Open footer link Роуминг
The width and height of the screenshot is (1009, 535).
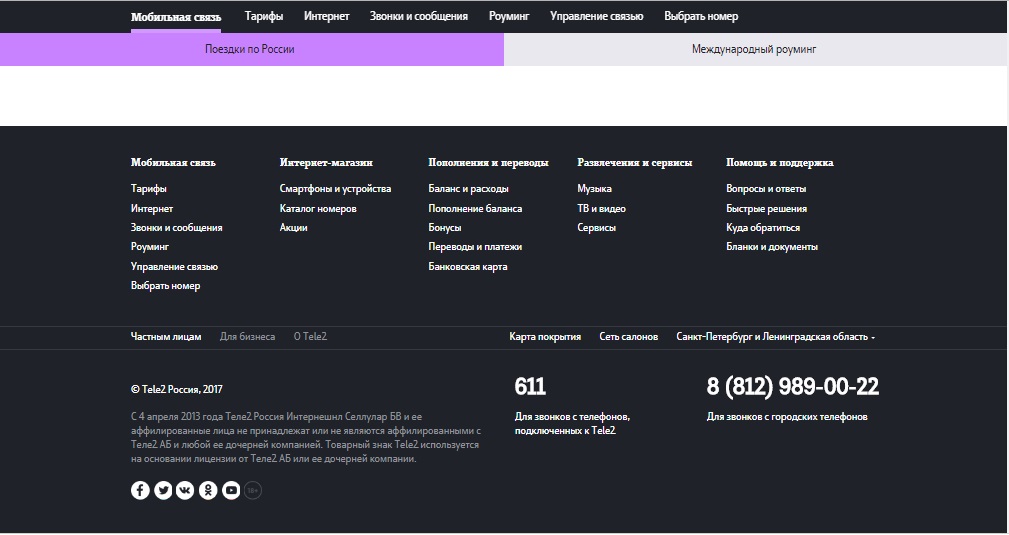point(150,247)
